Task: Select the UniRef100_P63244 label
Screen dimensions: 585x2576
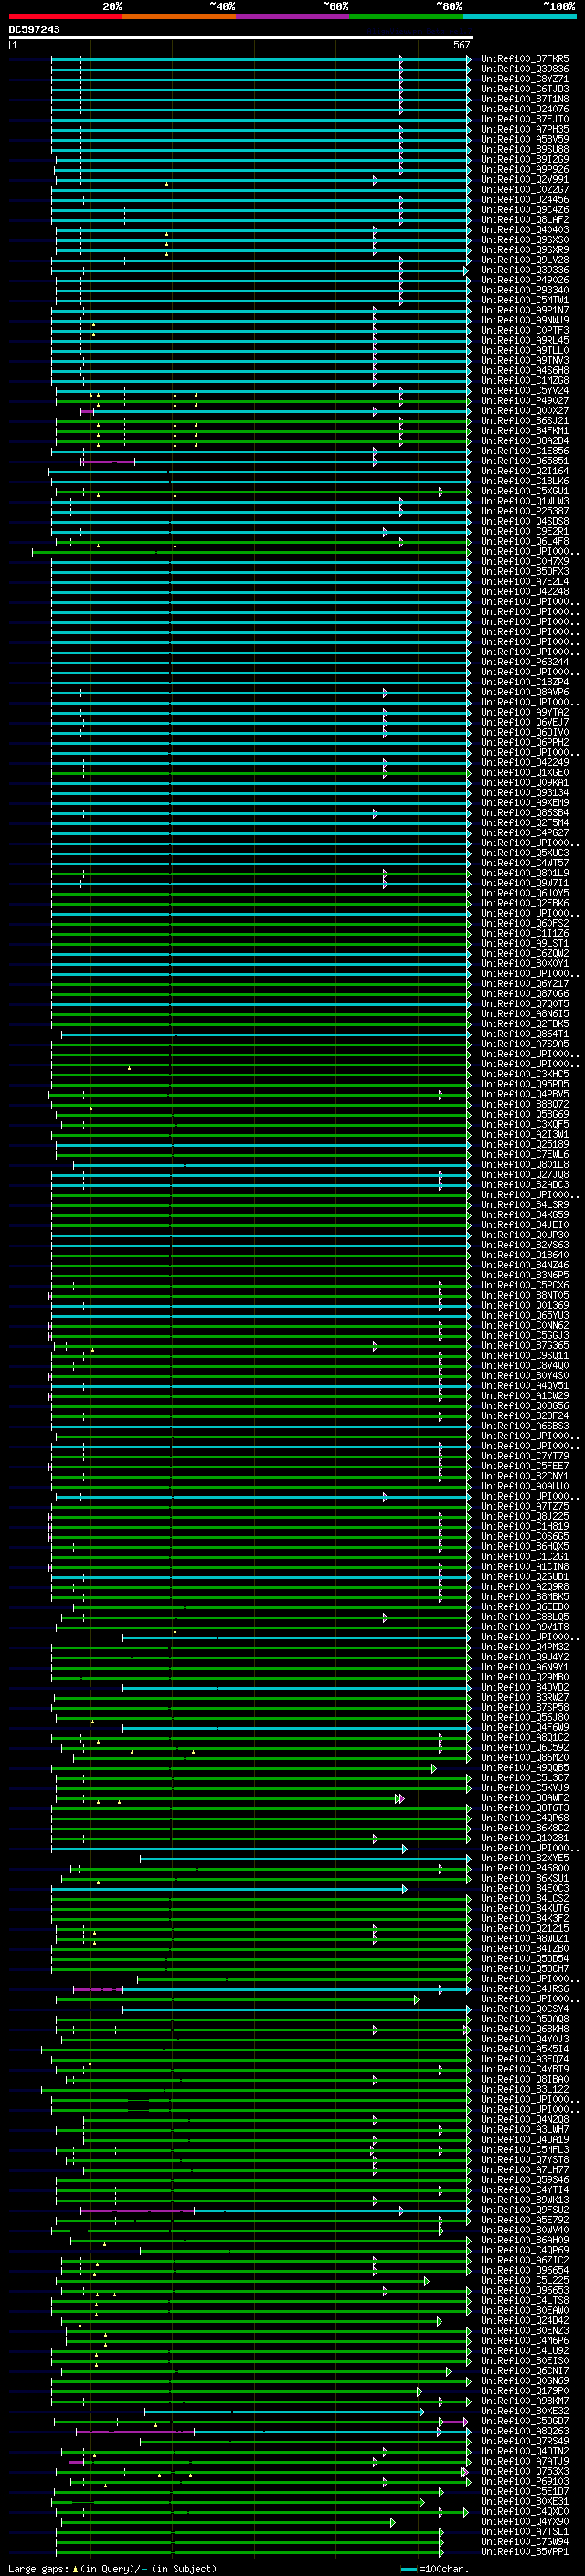Action: (525, 662)
